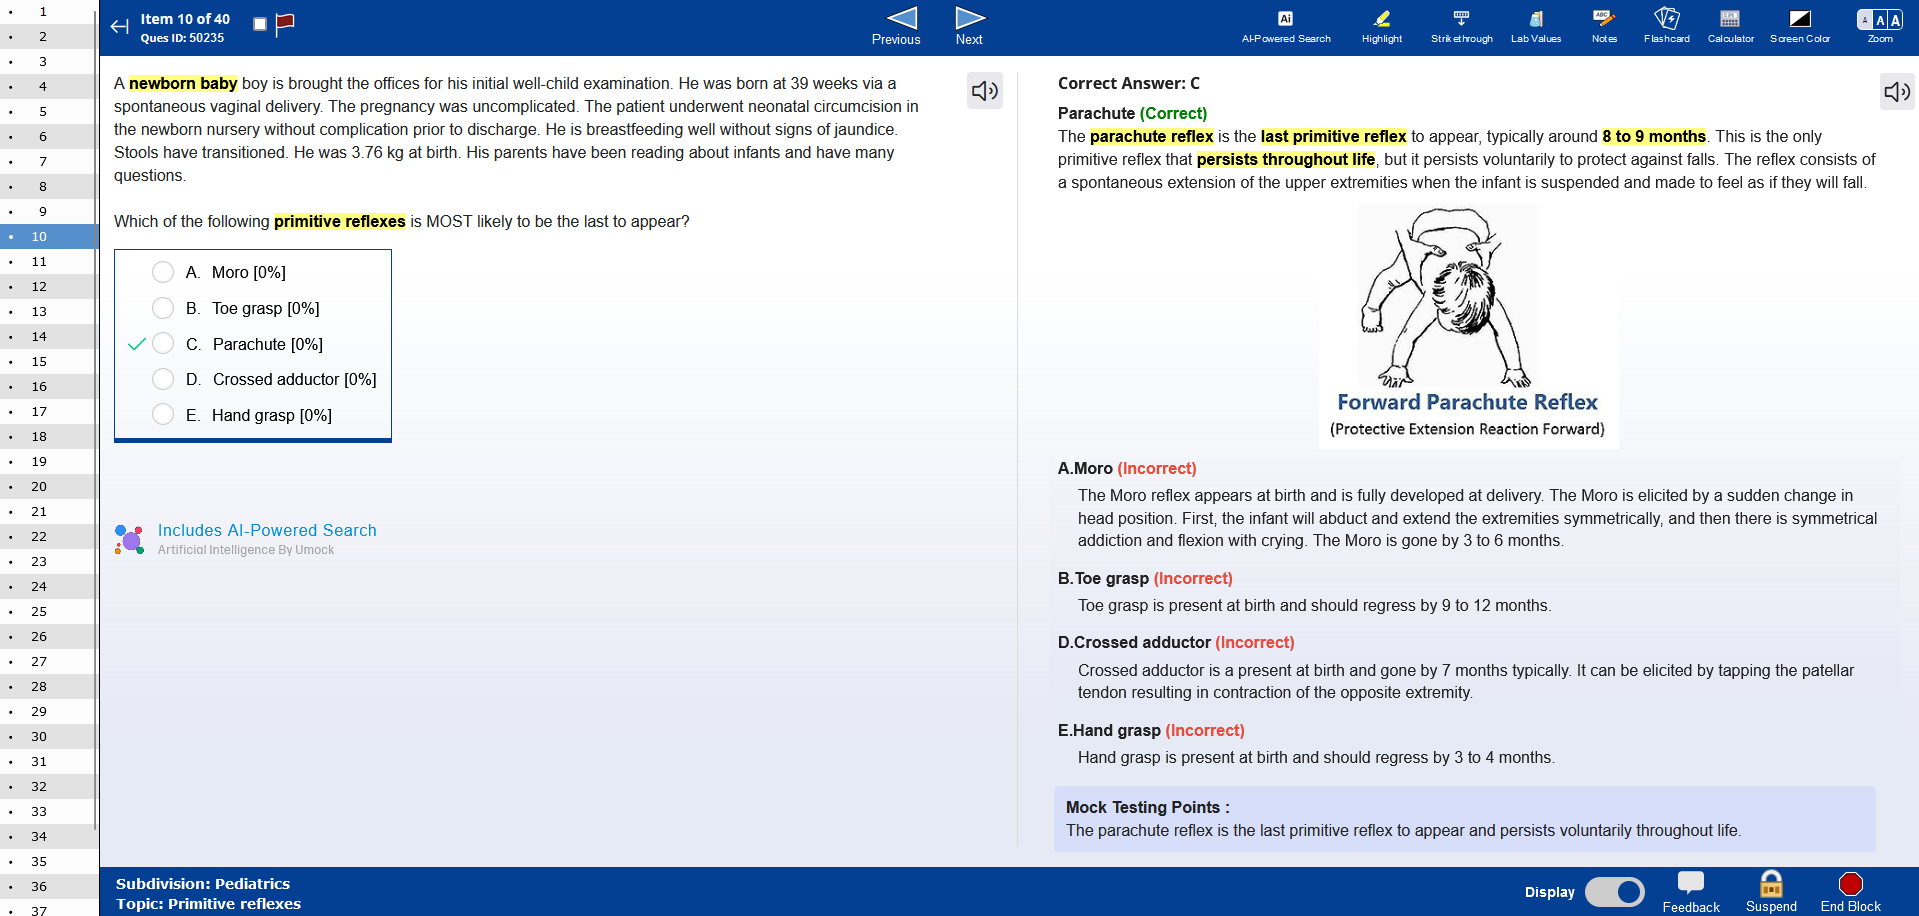Tick the mark checkbox beside the flag
The image size is (1919, 916).
[x=260, y=24]
